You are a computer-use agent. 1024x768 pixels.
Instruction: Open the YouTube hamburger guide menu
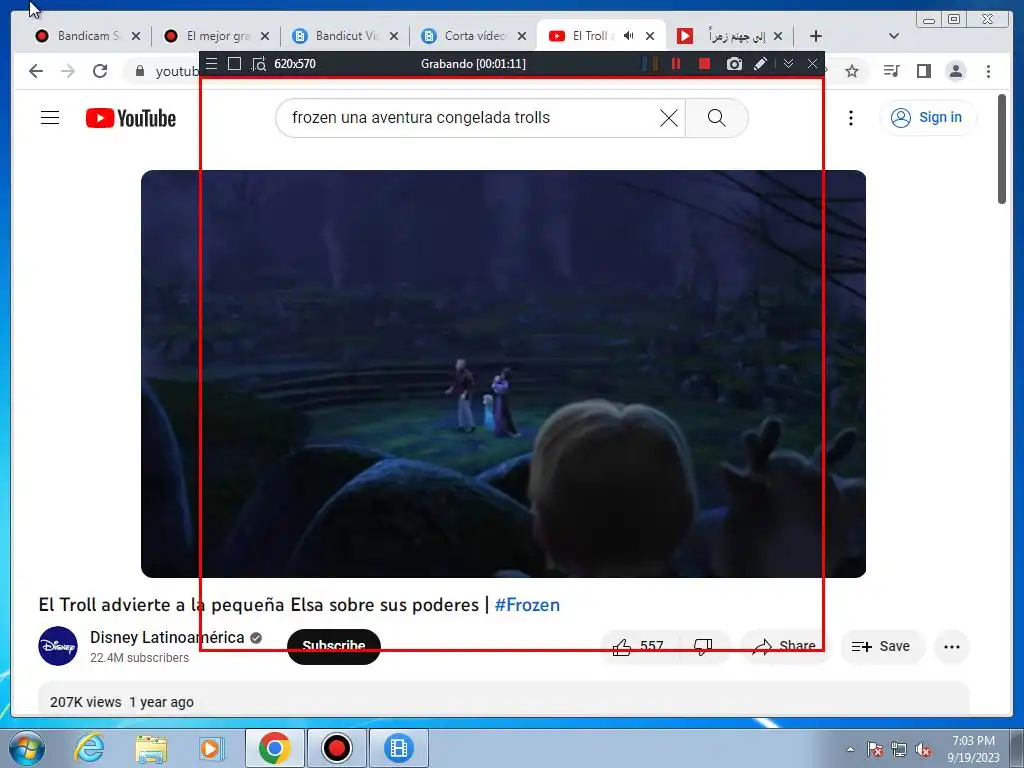pyautogui.click(x=50, y=118)
